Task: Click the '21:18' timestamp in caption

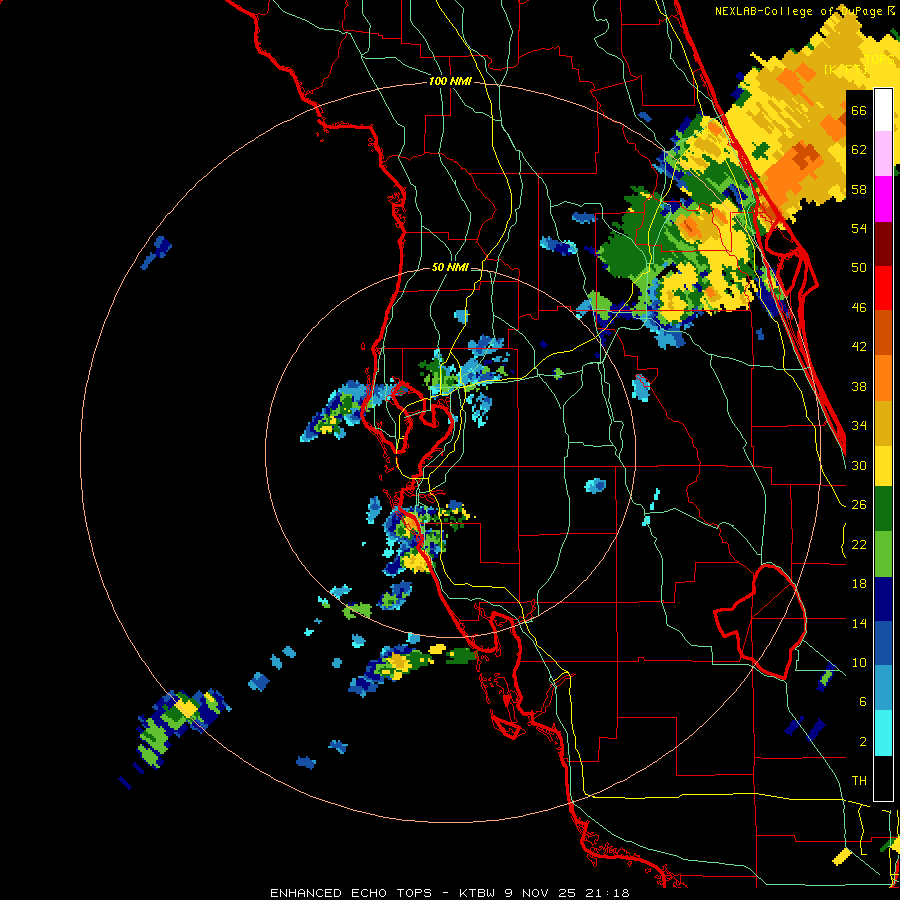Action: [608, 893]
